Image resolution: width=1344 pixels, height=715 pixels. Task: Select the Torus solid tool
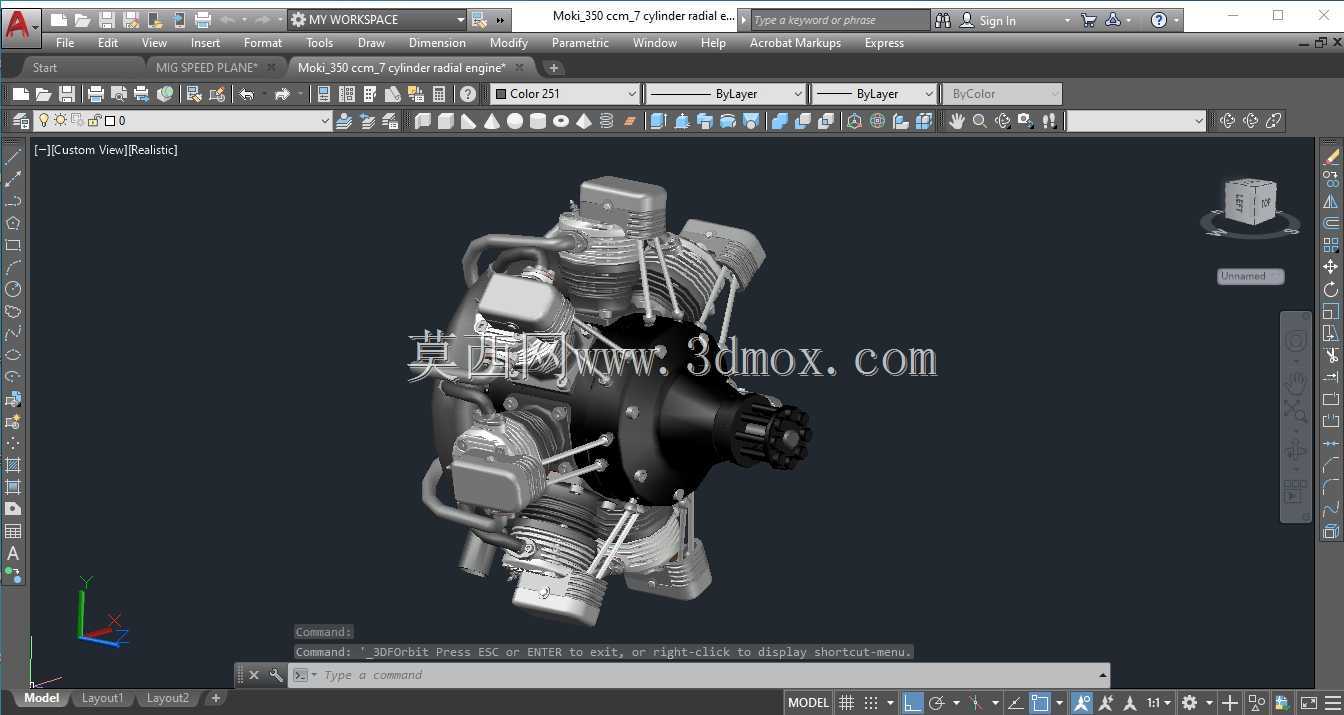point(561,121)
